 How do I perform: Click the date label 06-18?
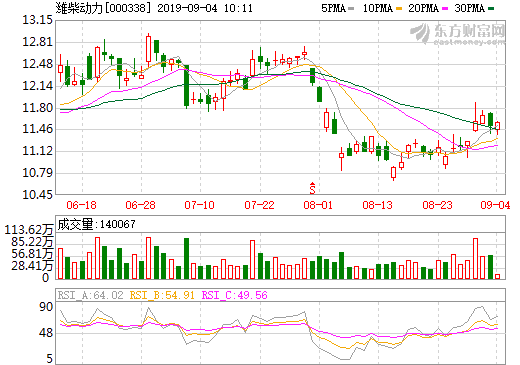pyautogui.click(x=81, y=205)
